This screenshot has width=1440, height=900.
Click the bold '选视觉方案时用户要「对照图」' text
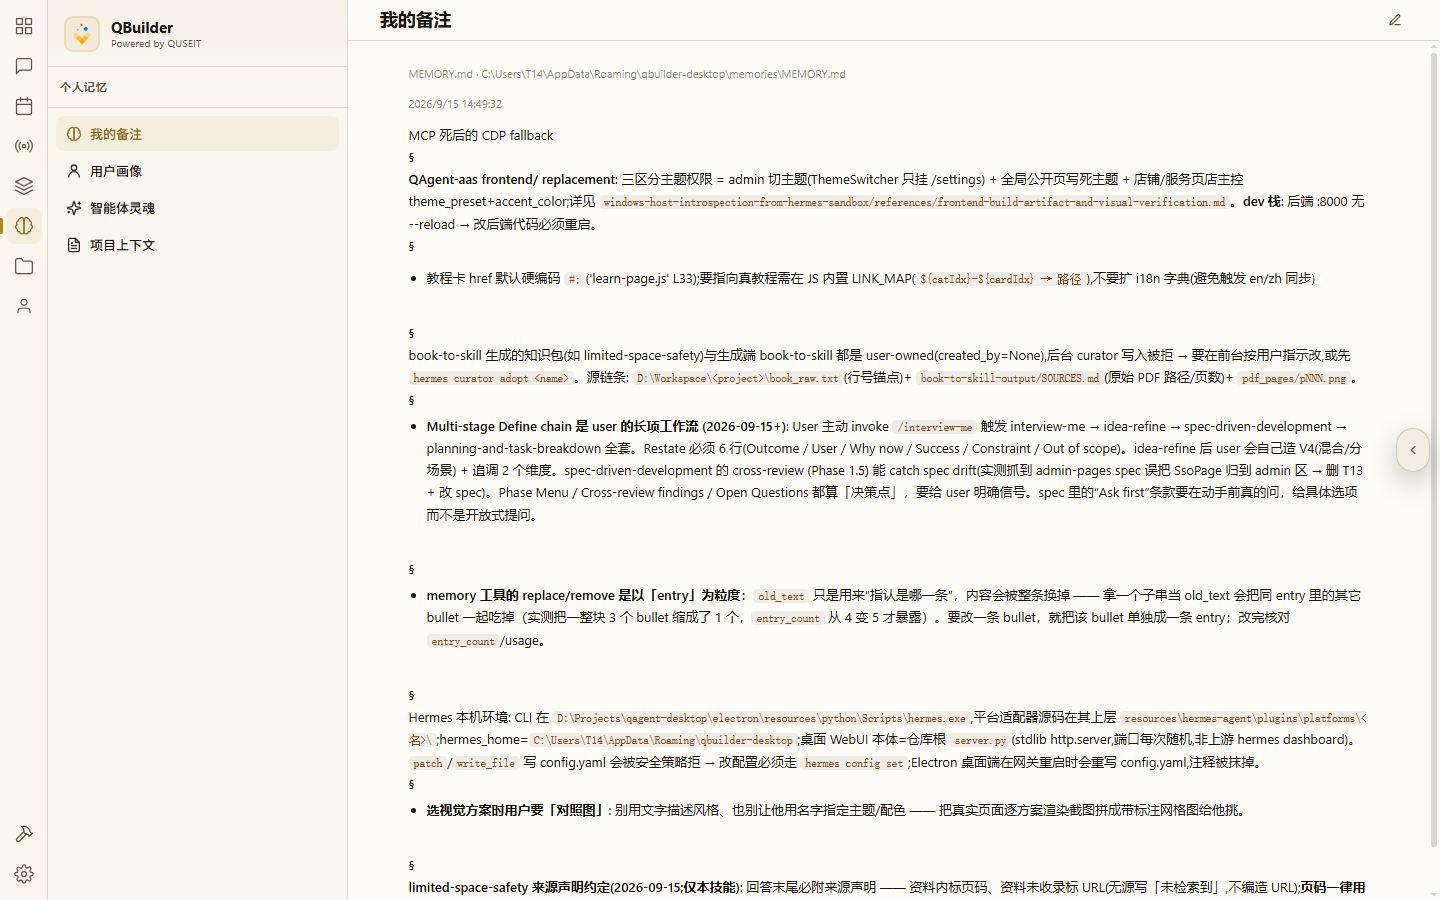pos(516,810)
